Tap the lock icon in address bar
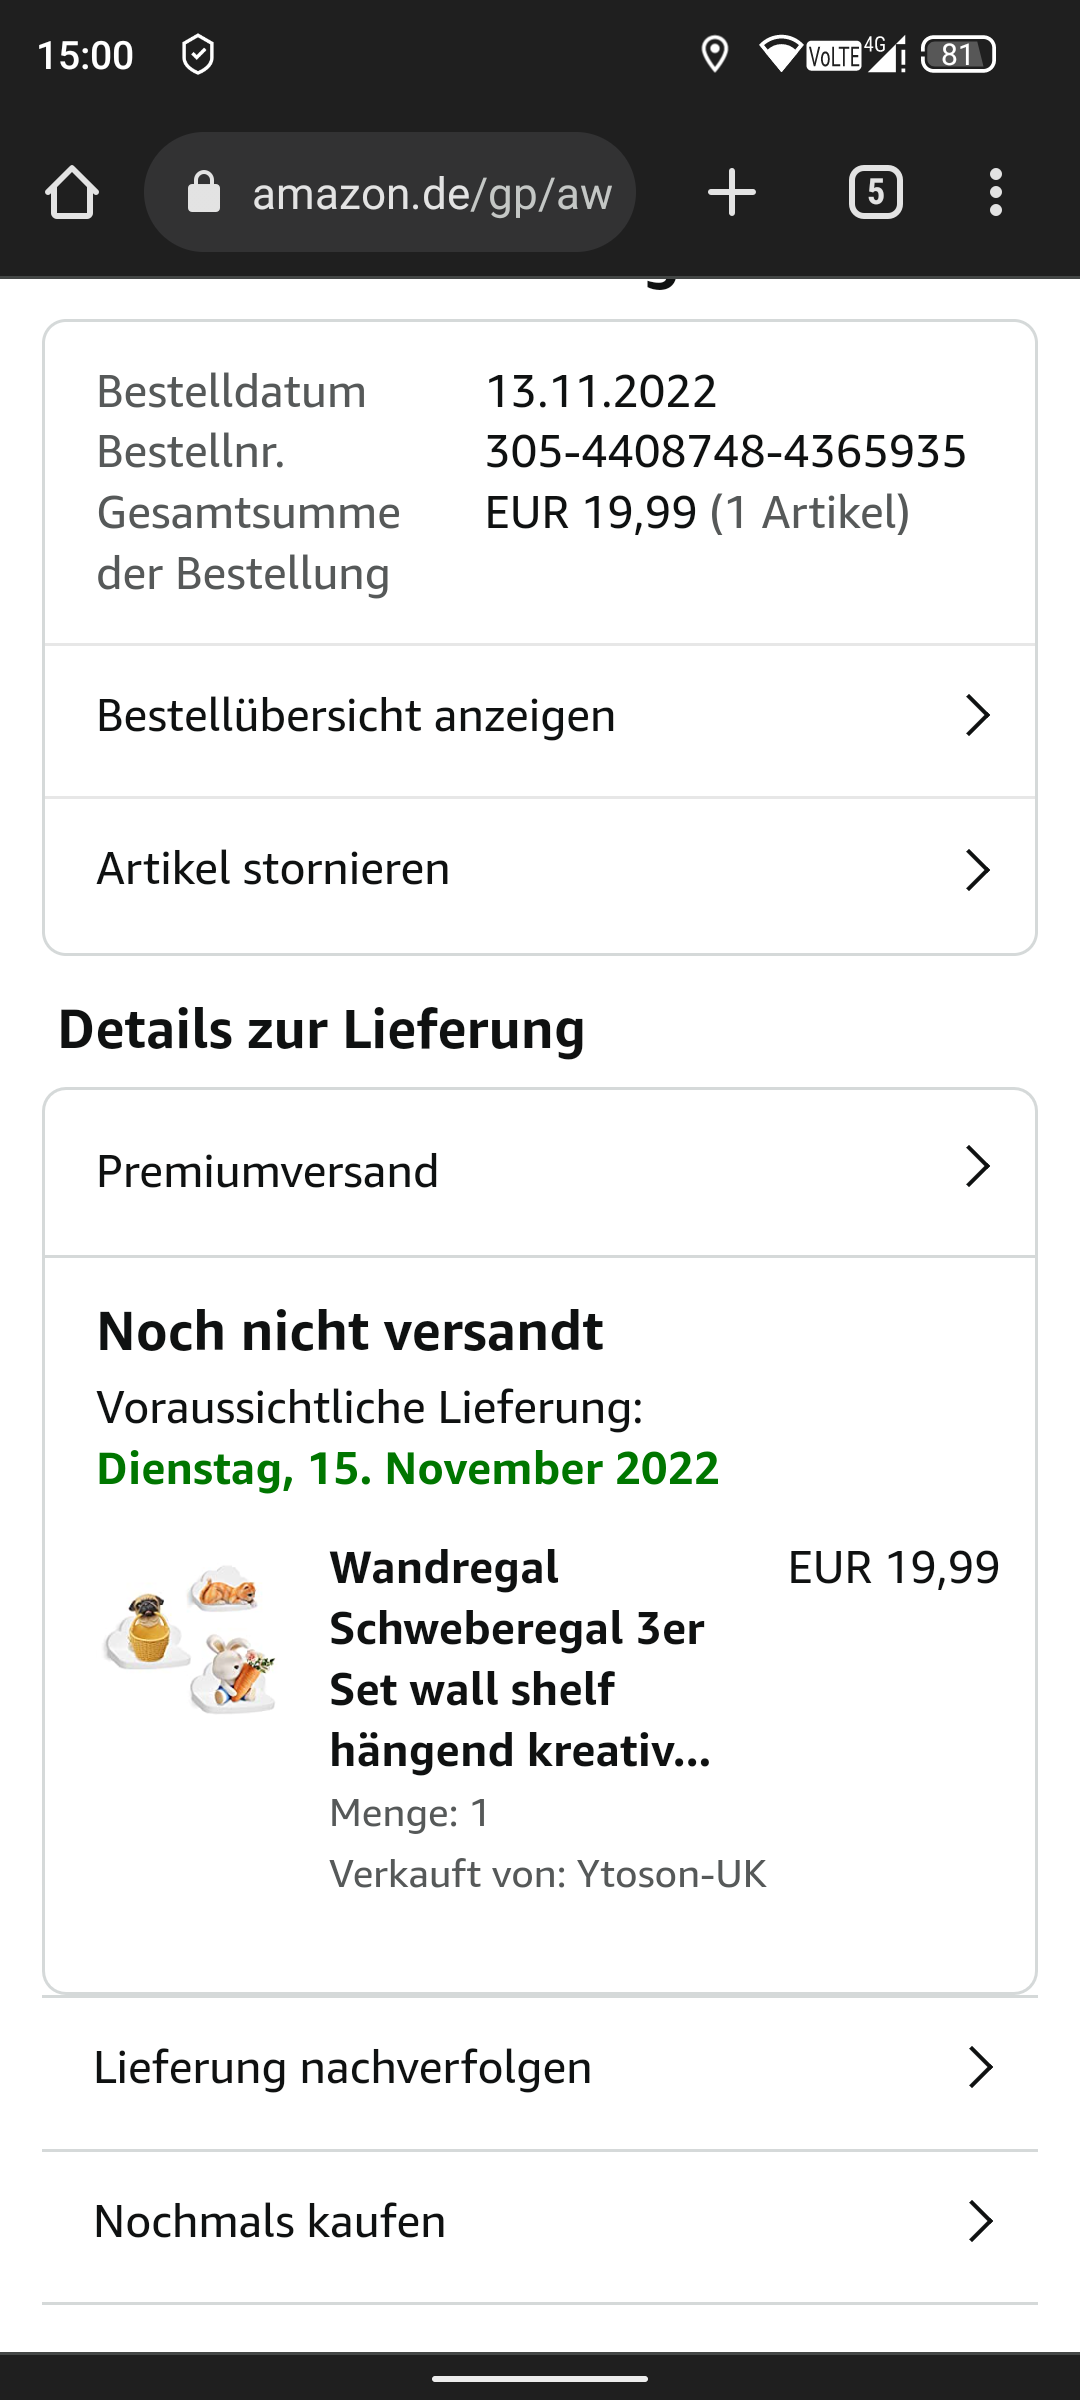The image size is (1080, 2400). tap(204, 192)
